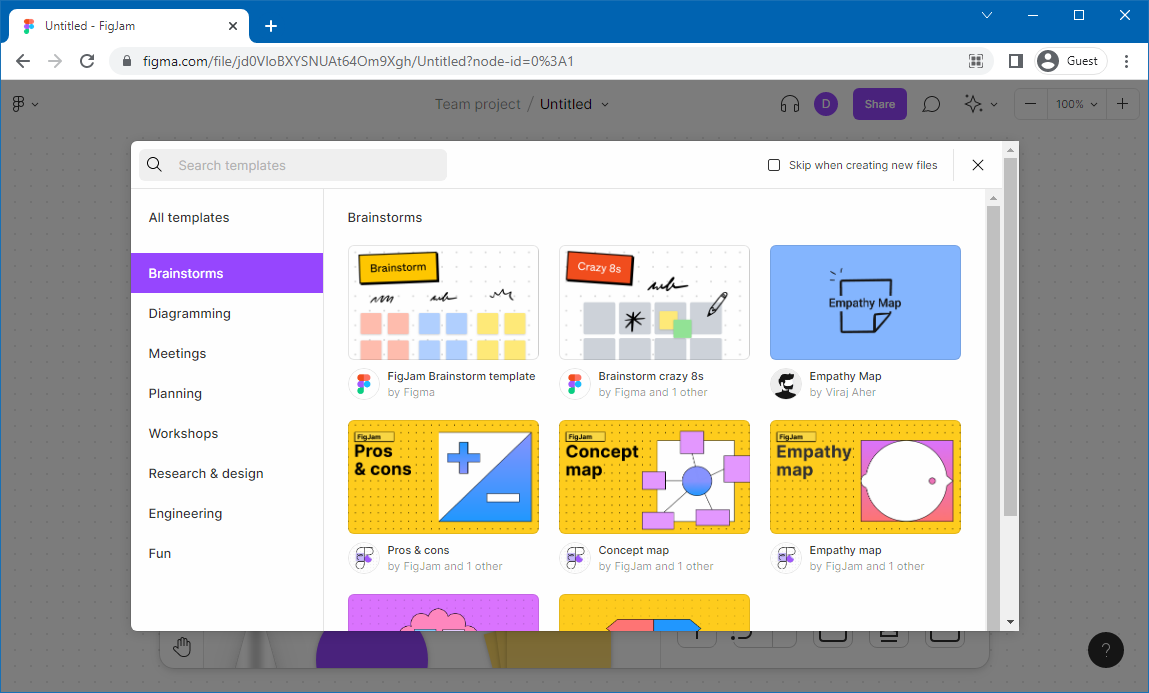This screenshot has width=1149, height=693.
Task: Click the zoom in plus button
Action: pos(1123,104)
